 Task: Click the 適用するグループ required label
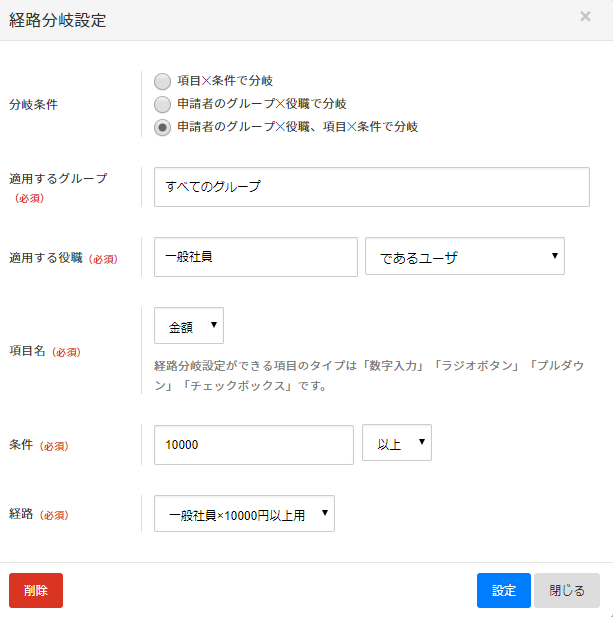point(58,179)
